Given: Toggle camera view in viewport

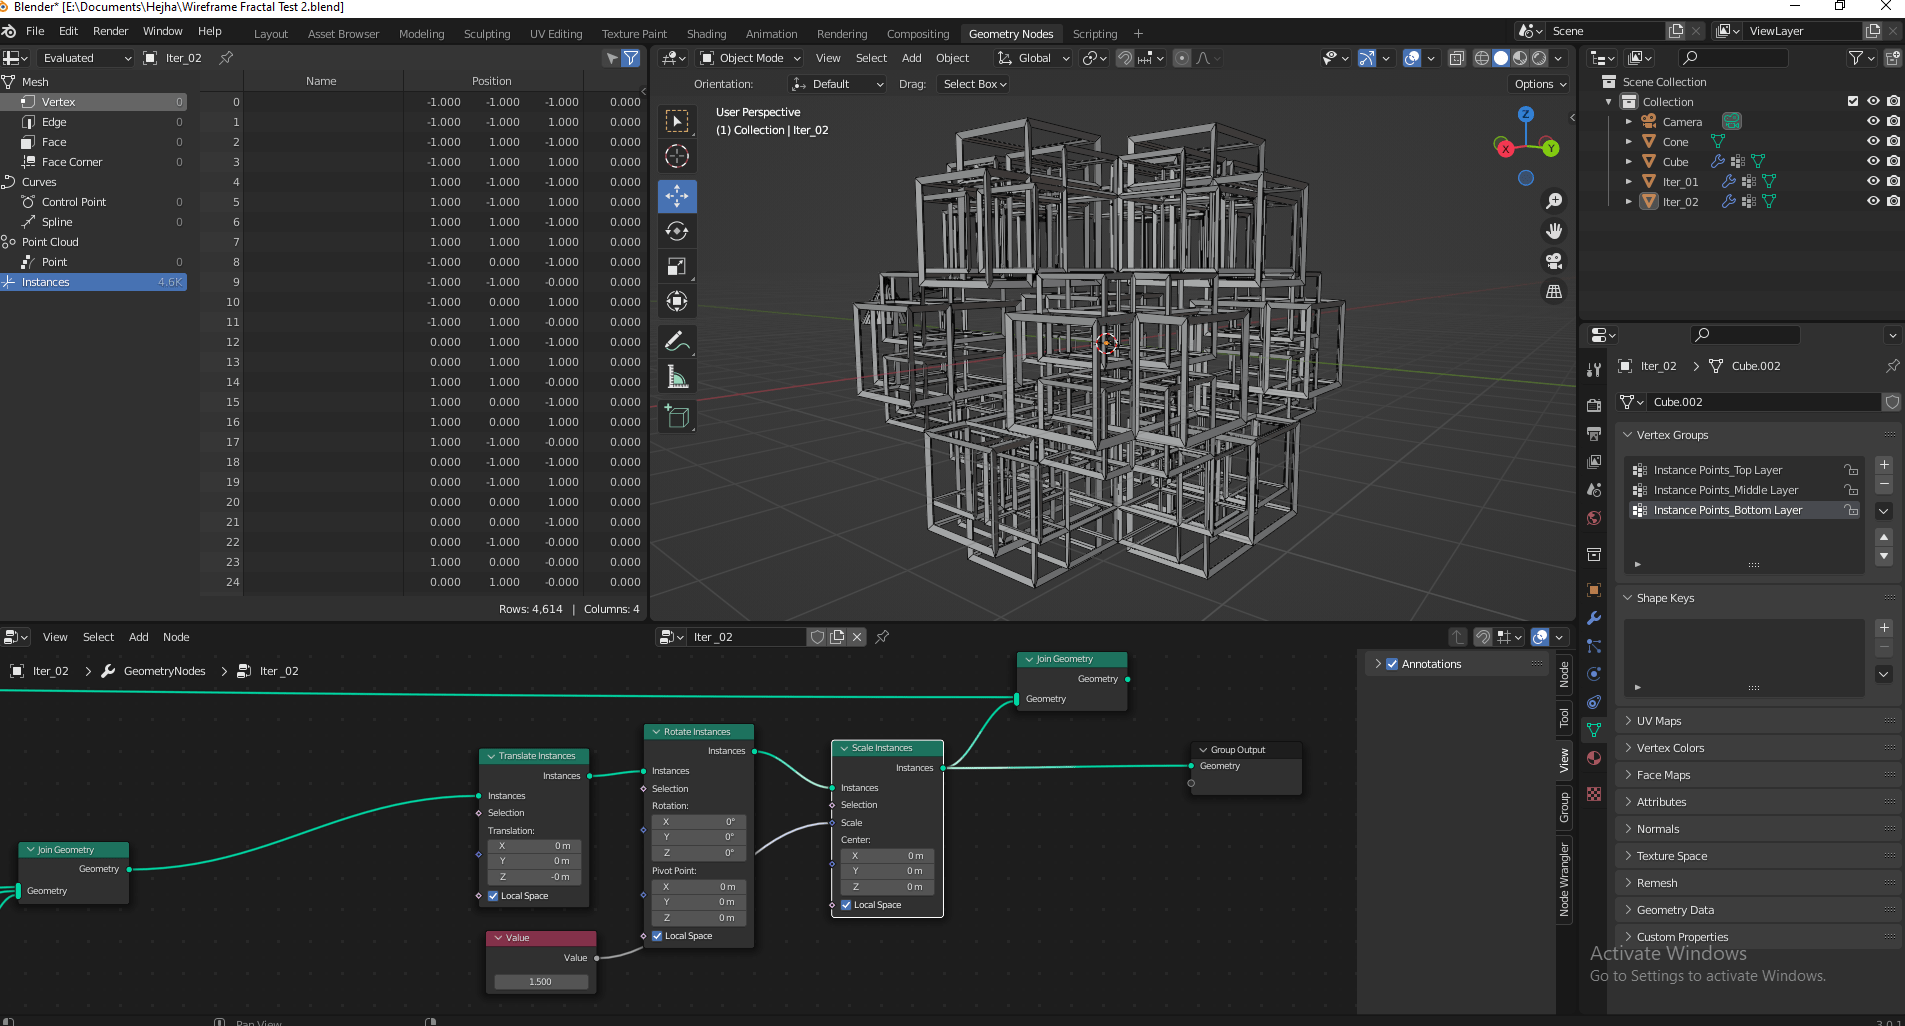Looking at the screenshot, I should coord(1554,261).
